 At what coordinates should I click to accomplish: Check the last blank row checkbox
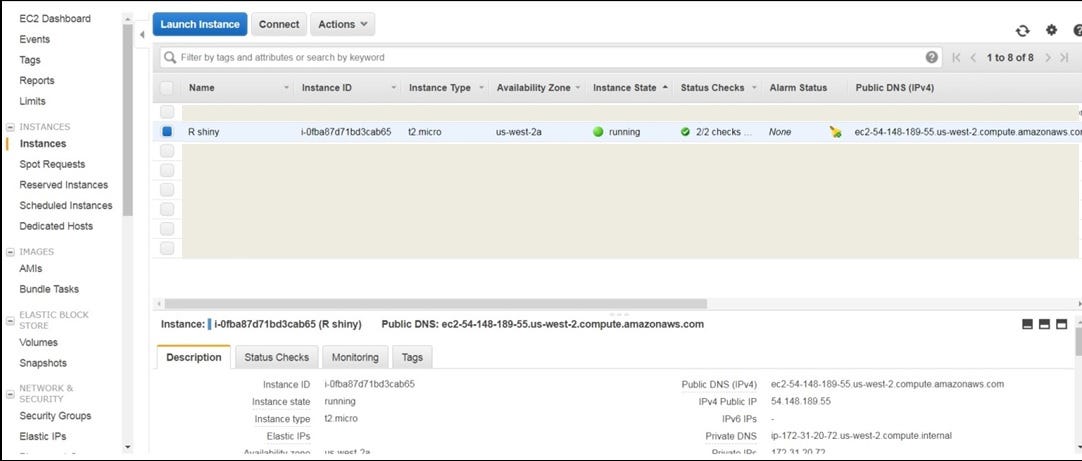pyautogui.click(x=167, y=248)
